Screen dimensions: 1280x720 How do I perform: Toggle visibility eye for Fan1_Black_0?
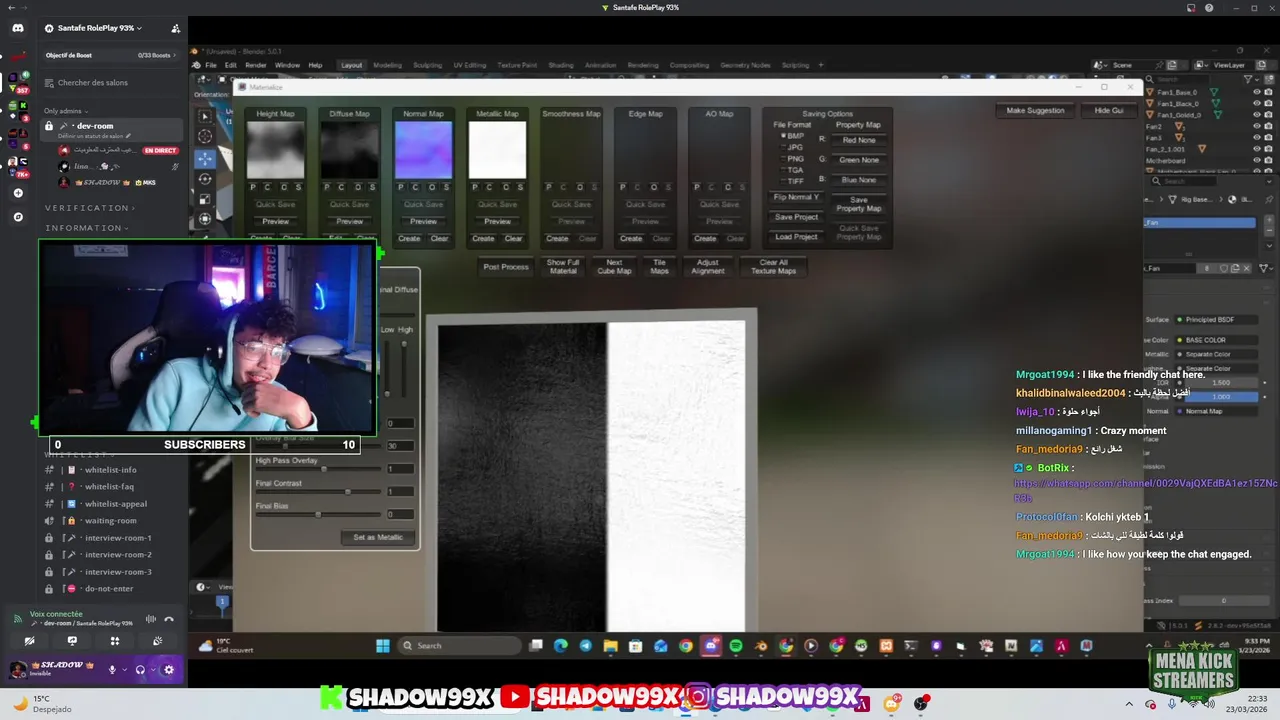click(1257, 103)
